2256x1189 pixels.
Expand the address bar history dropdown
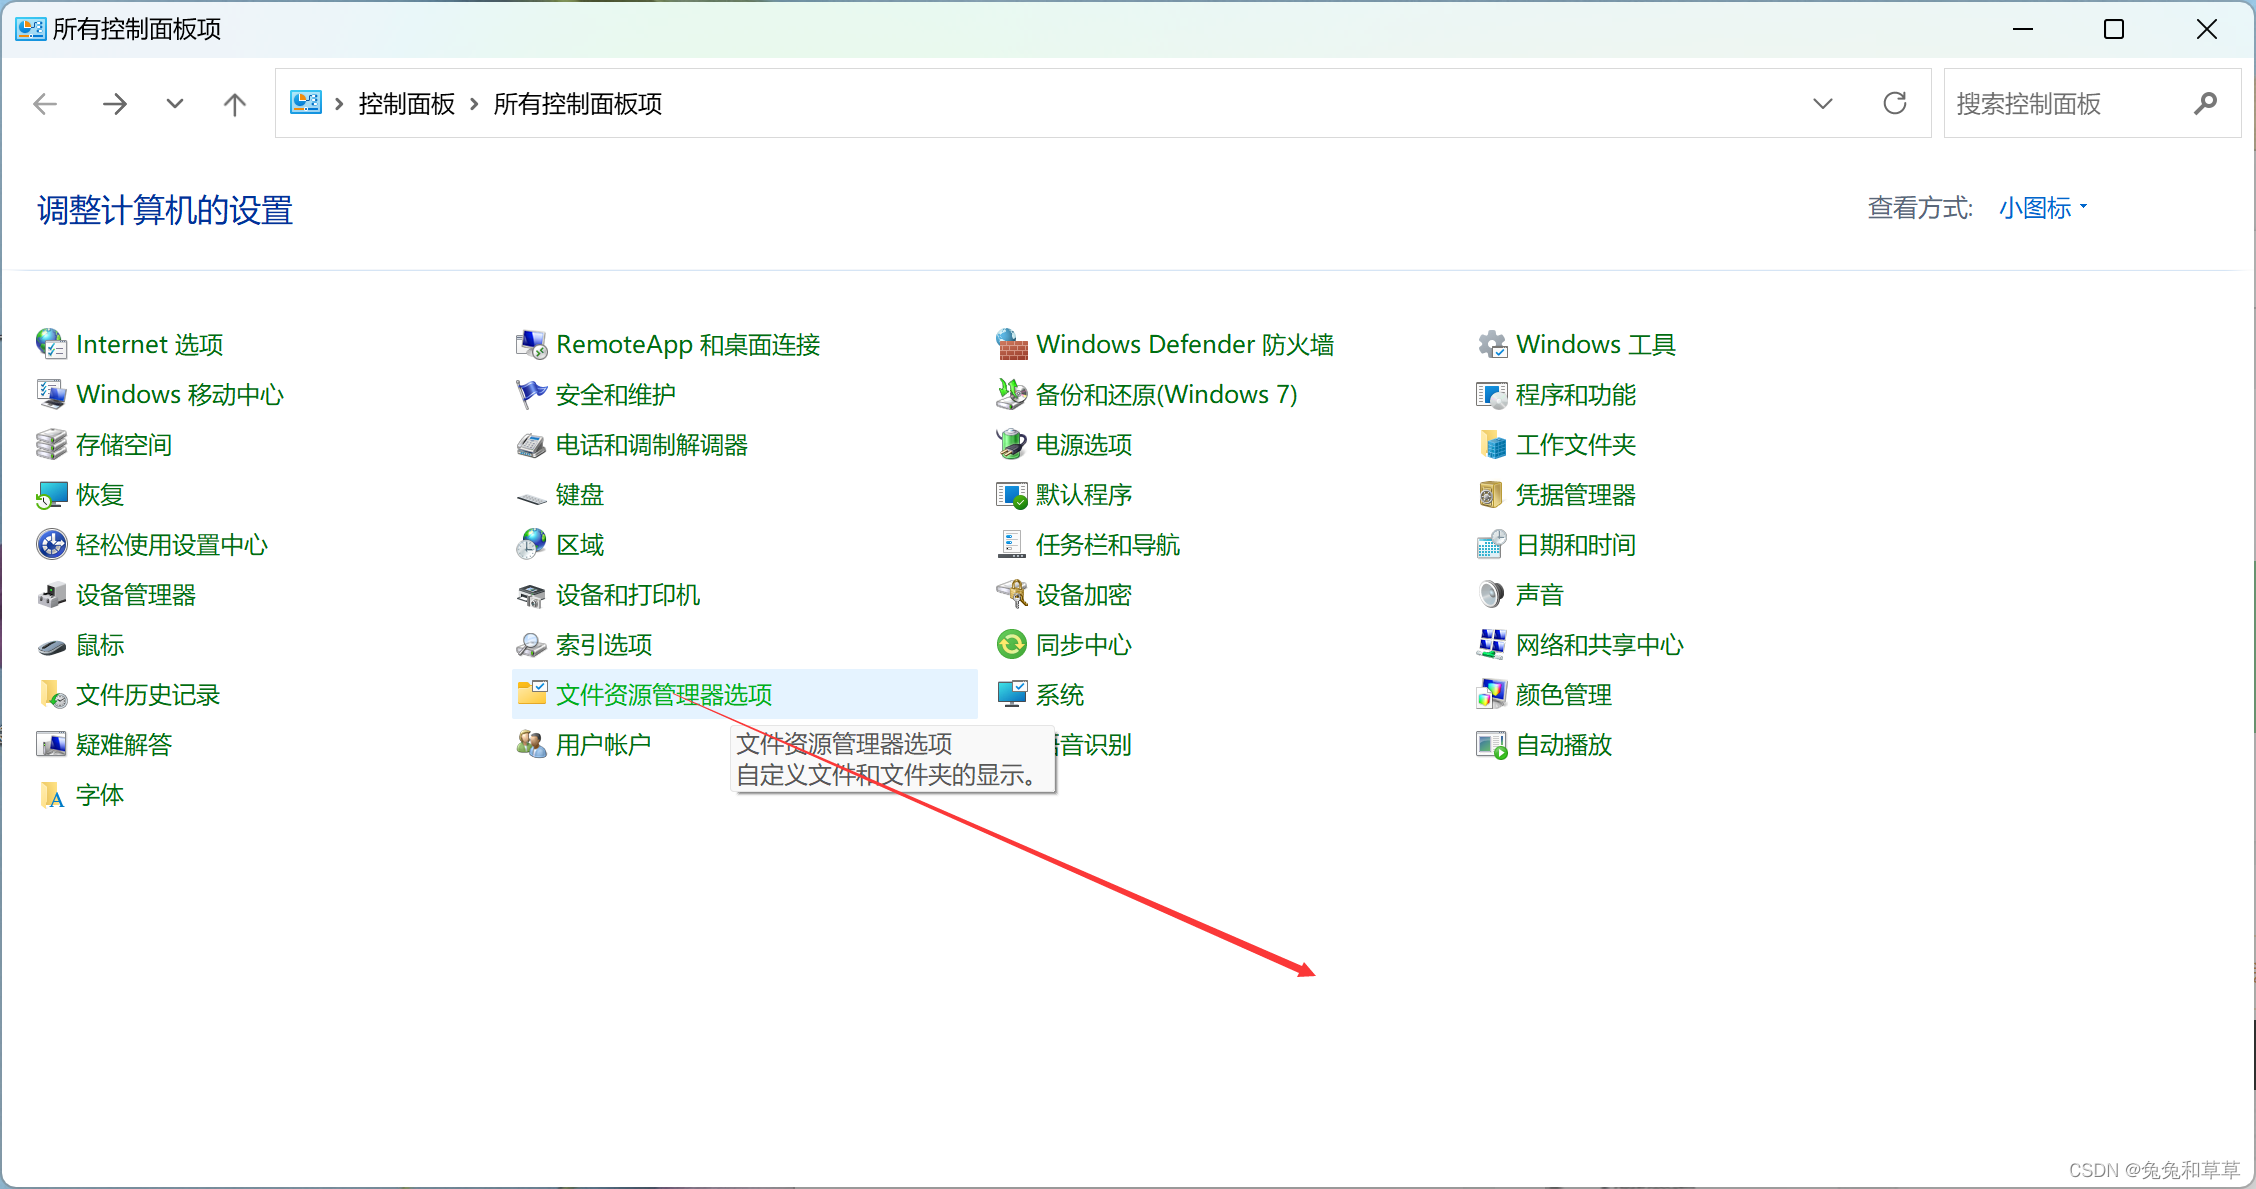coord(1823,103)
